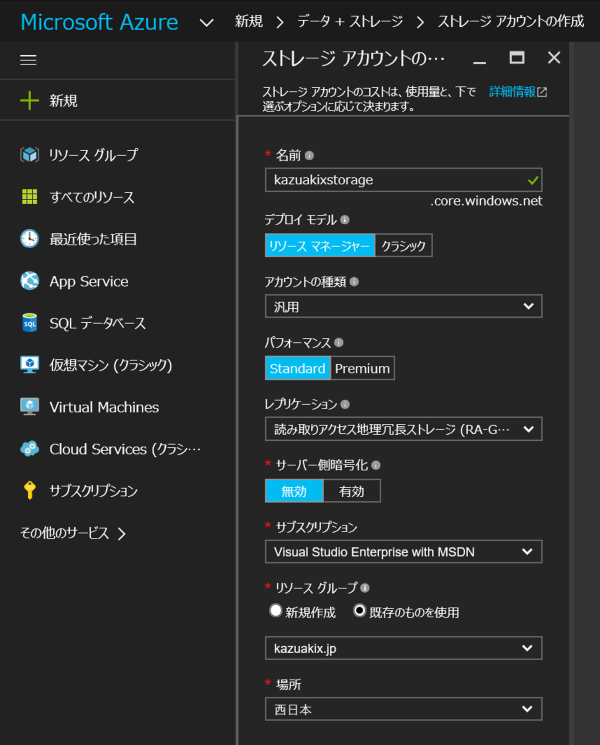Set server-side encryption to 無効
The width and height of the screenshot is (600, 745).
(294, 491)
